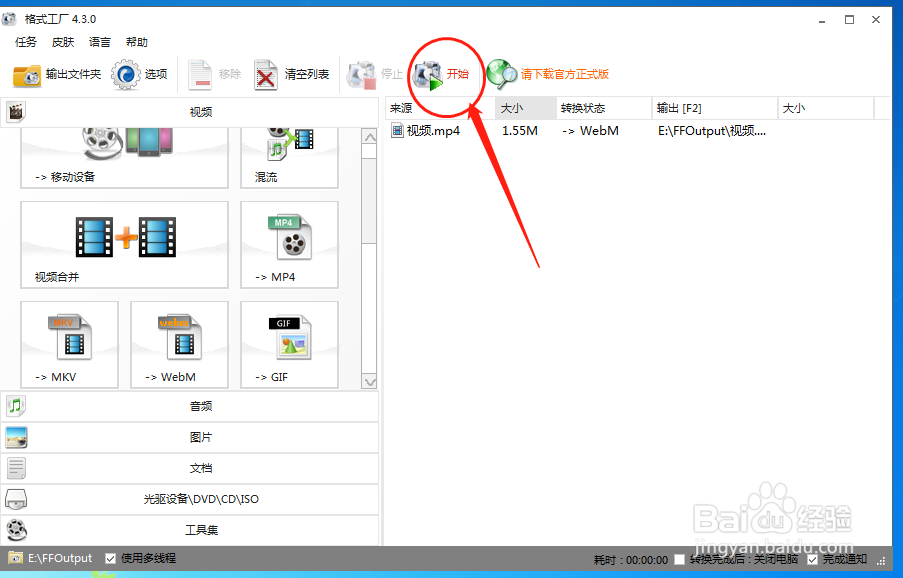
Task: Choose the 移动设备 conversion tile
Action: click(x=124, y=158)
